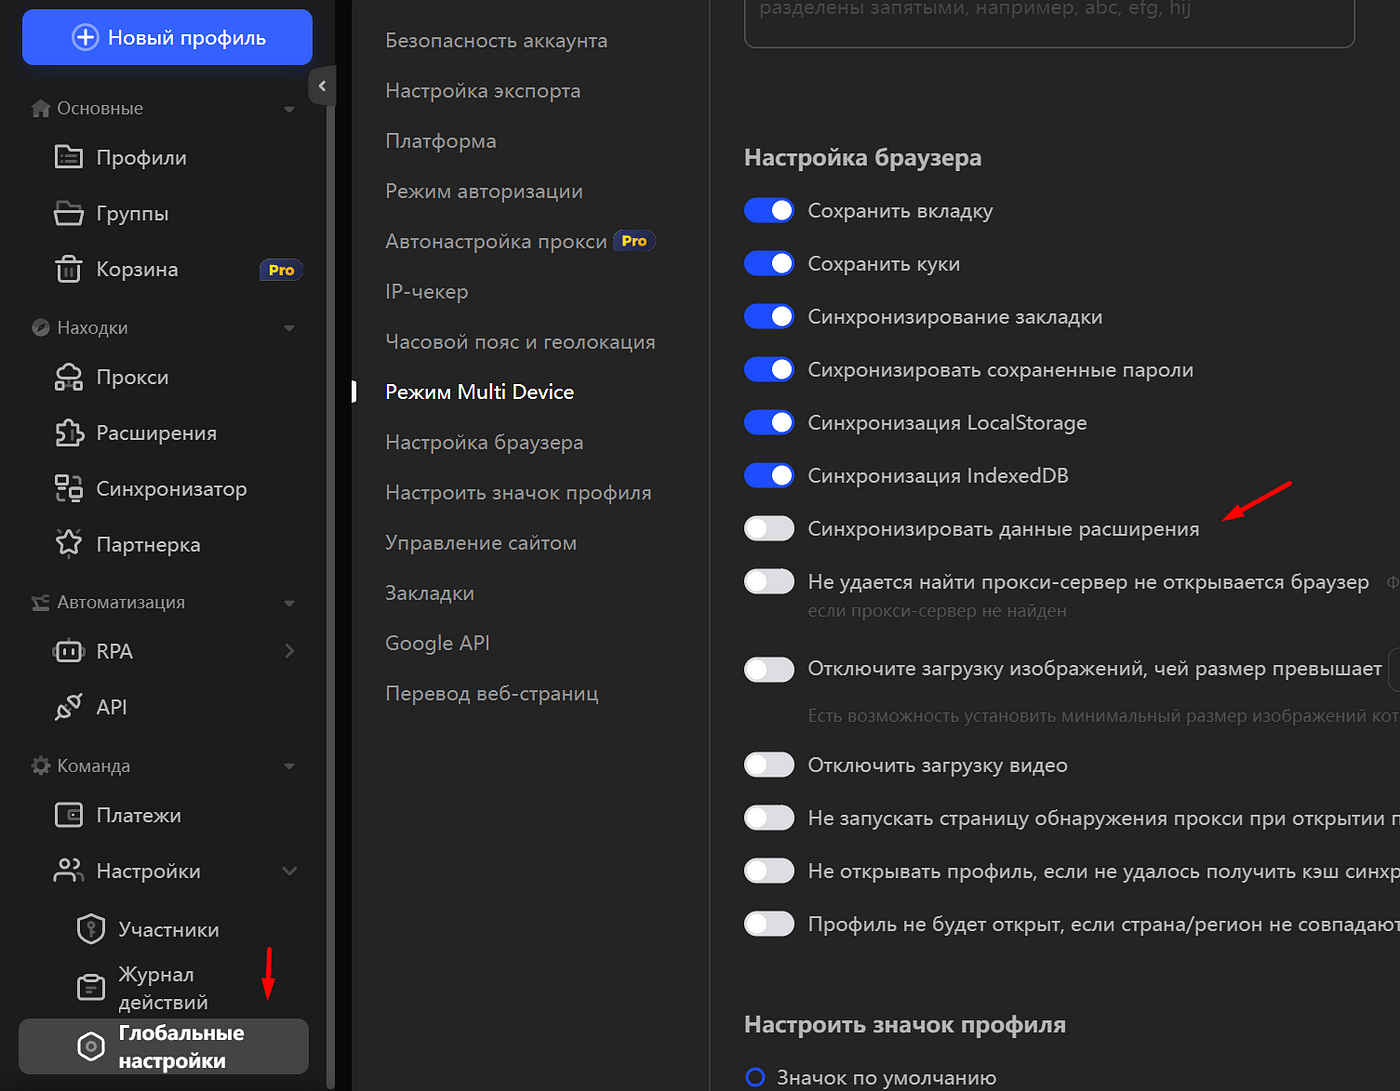The image size is (1400, 1091).
Task: Enable Профиль не будет открыт switch
Action: 769,923
